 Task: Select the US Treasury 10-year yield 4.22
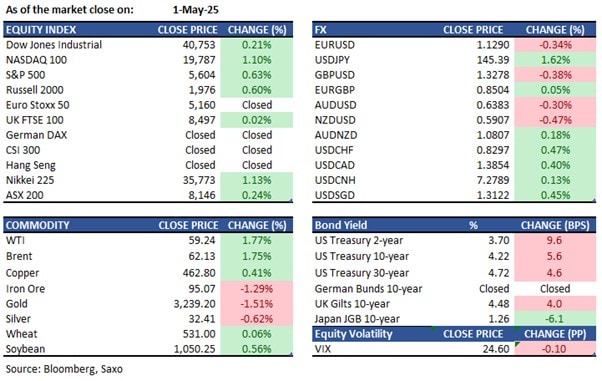point(499,256)
